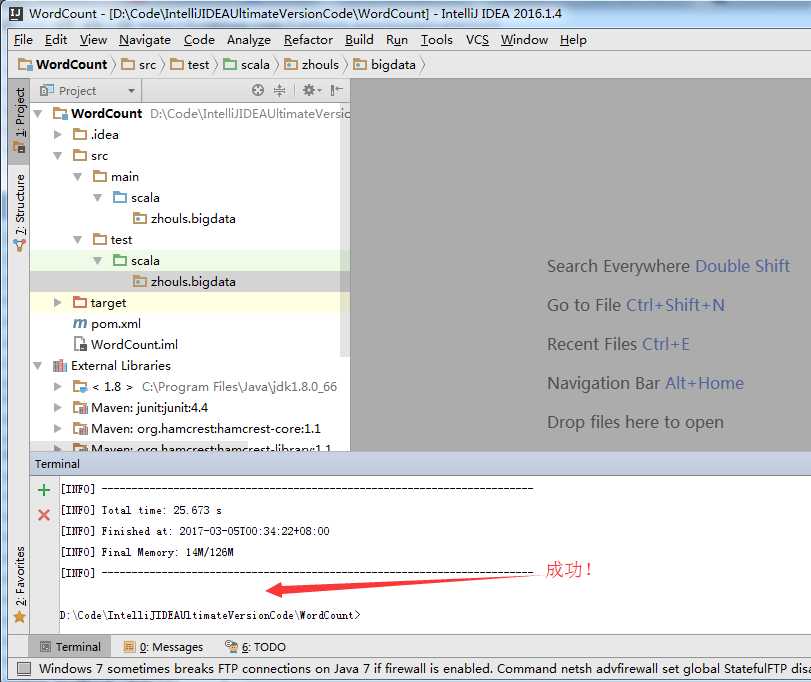Toggle 1: Project side tab
The height and width of the screenshot is (682, 811).
(x=20, y=120)
